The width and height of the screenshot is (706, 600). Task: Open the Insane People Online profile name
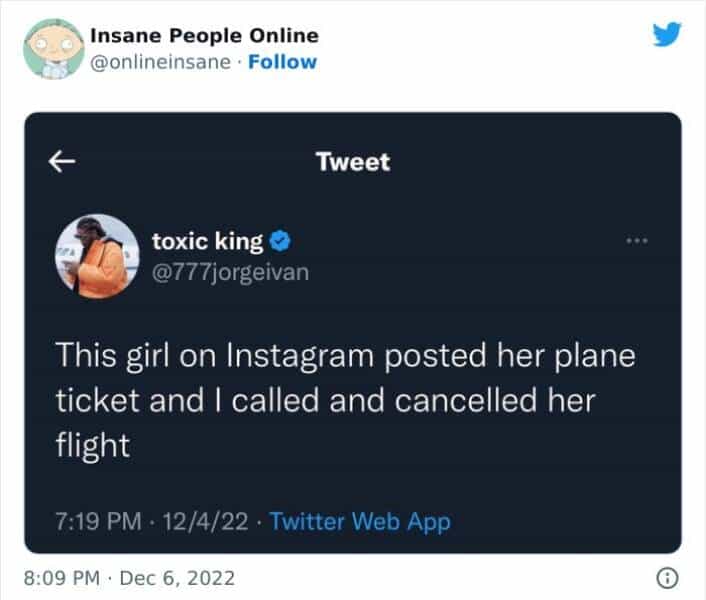coord(204,36)
